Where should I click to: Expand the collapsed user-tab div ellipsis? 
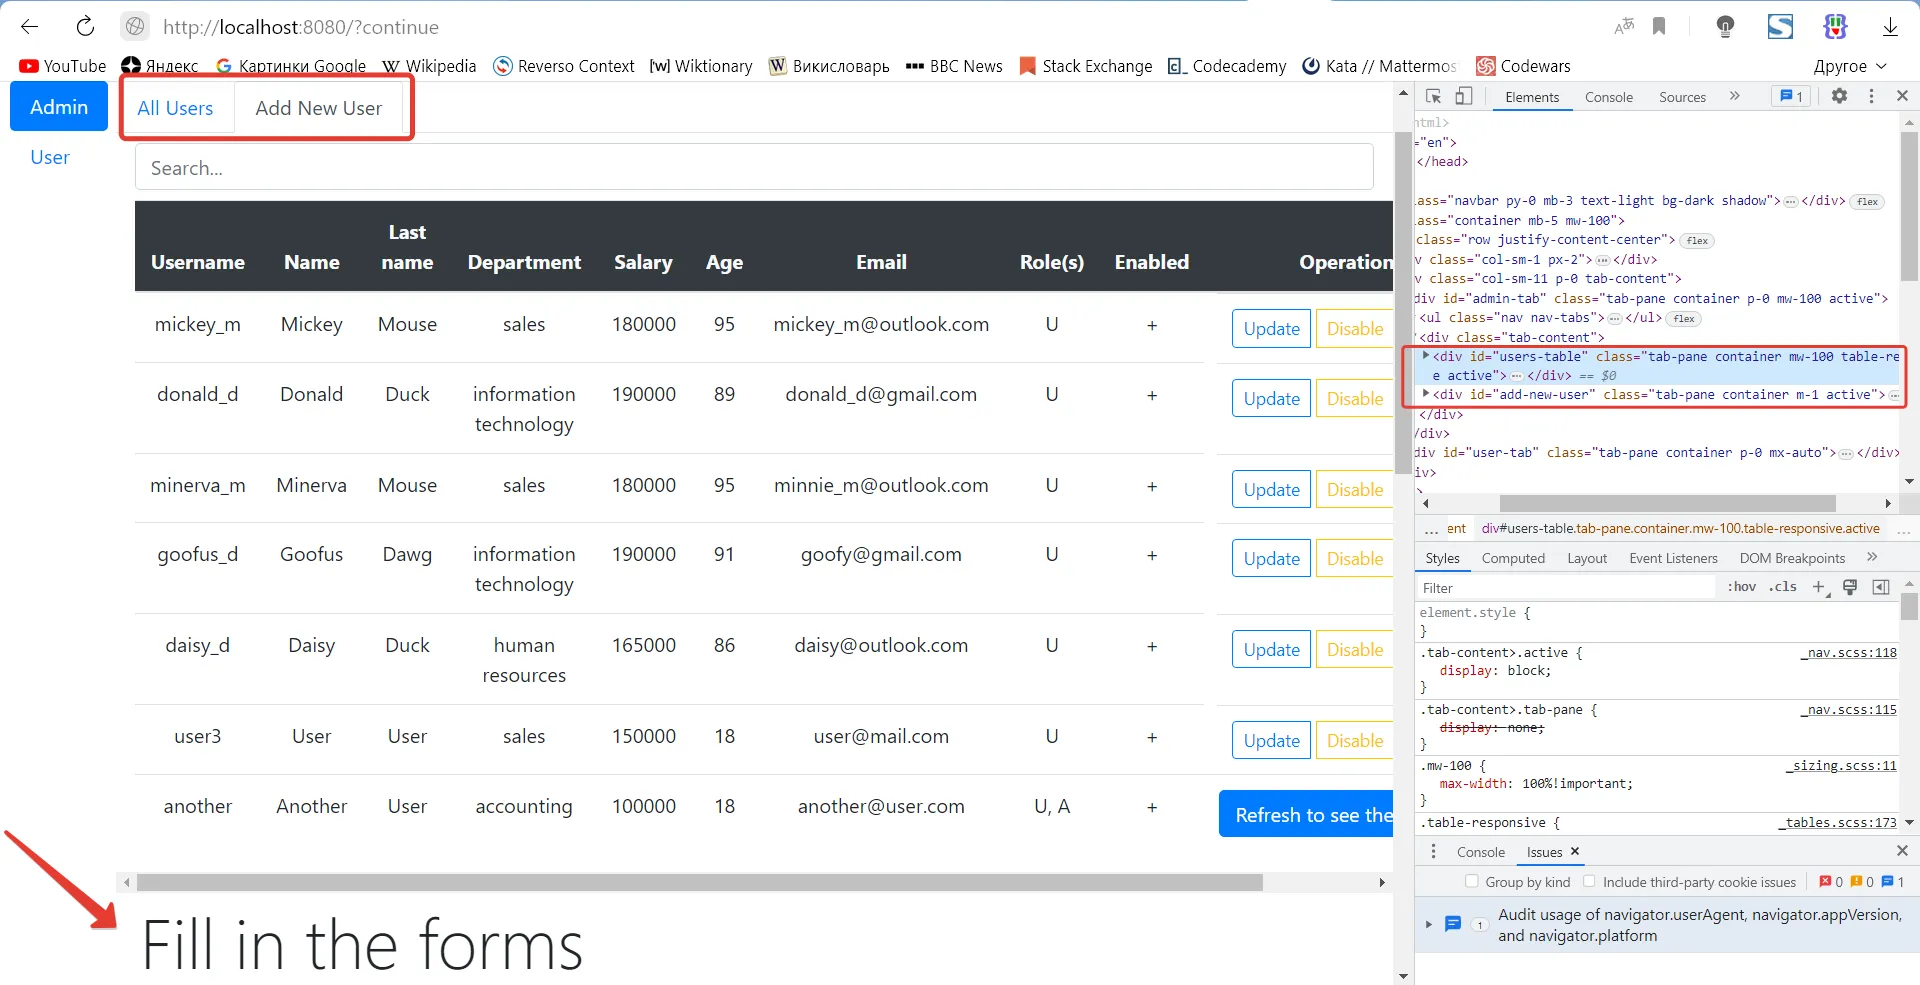[x=1846, y=453]
